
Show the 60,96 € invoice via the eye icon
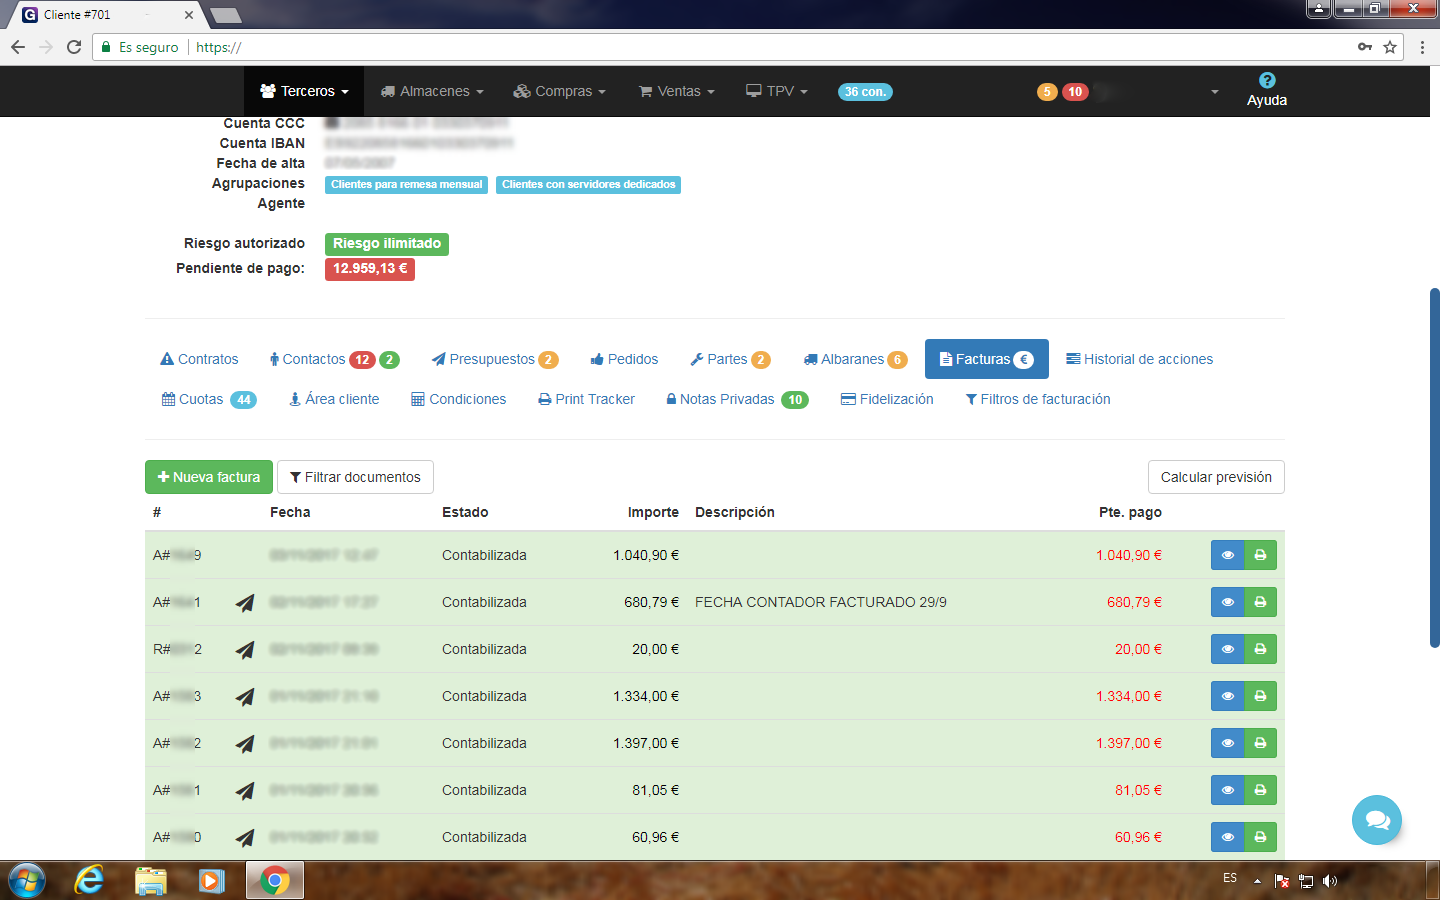[x=1227, y=837]
